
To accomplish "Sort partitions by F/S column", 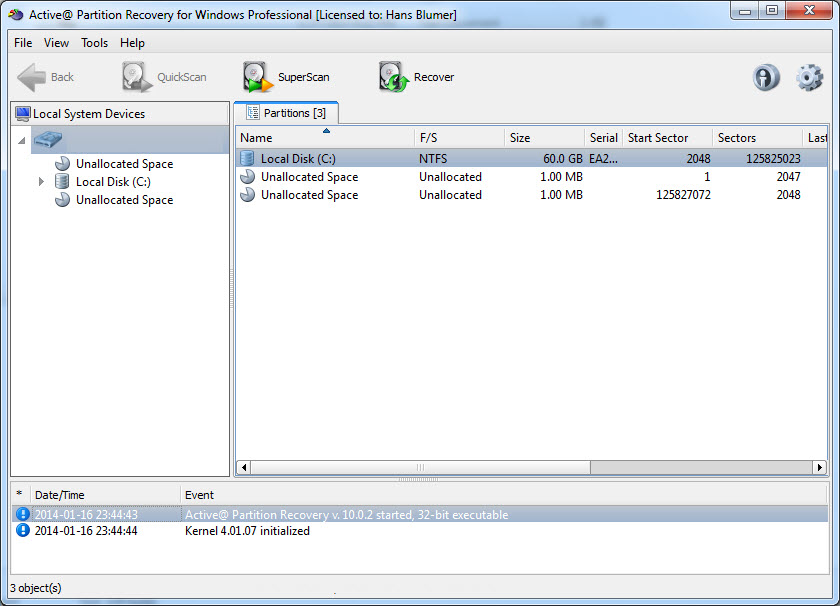I will pyautogui.click(x=460, y=138).
